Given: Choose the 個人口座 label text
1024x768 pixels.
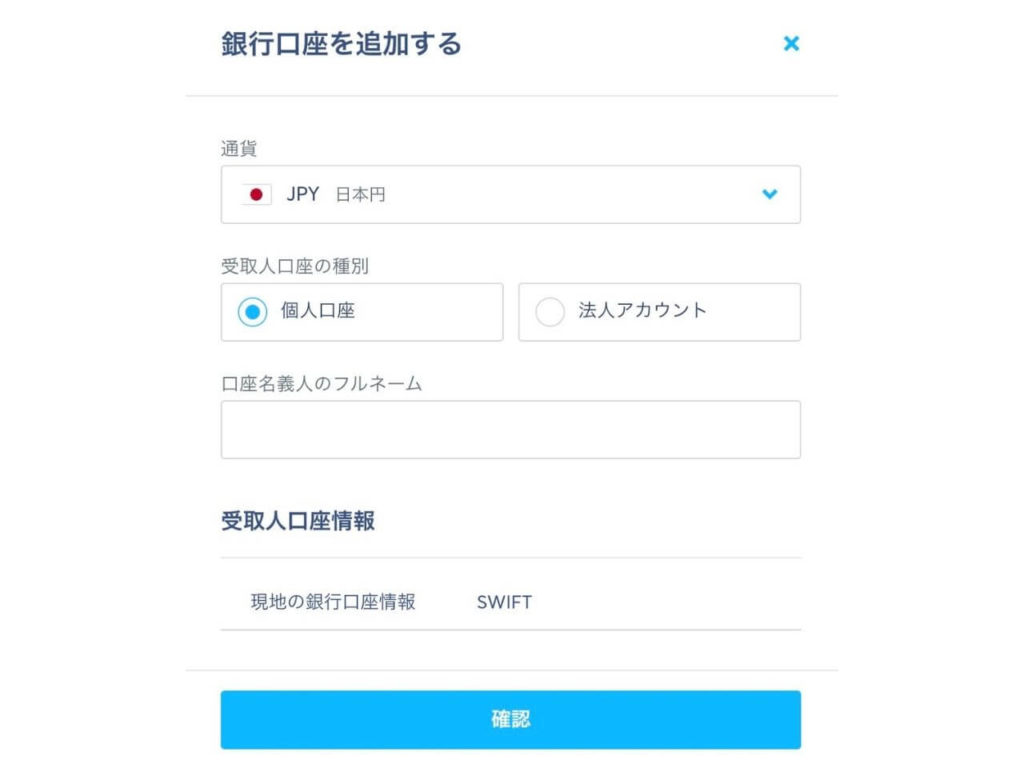Looking at the screenshot, I should [x=317, y=311].
